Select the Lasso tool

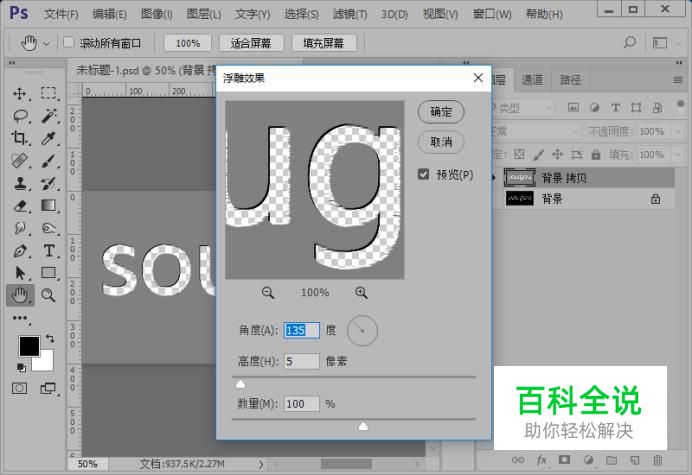(x=20, y=116)
